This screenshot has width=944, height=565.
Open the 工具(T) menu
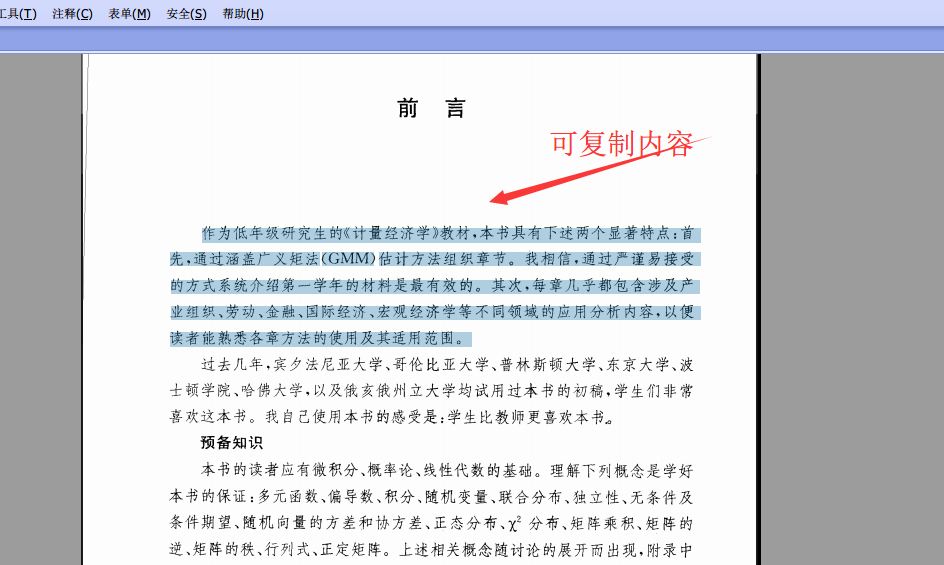(18, 14)
